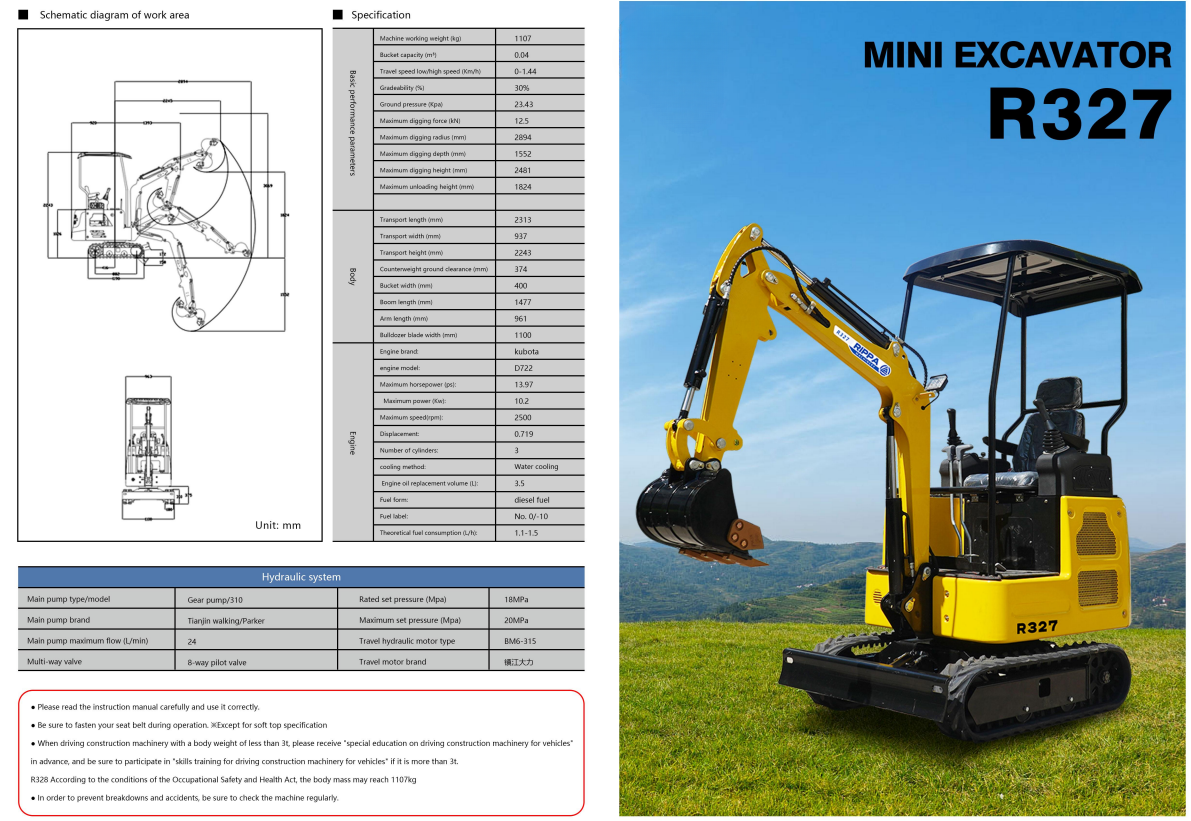This screenshot has width=1191, height=821.
Task: Click 'Arm length (mm)' label
Action: [403, 319]
